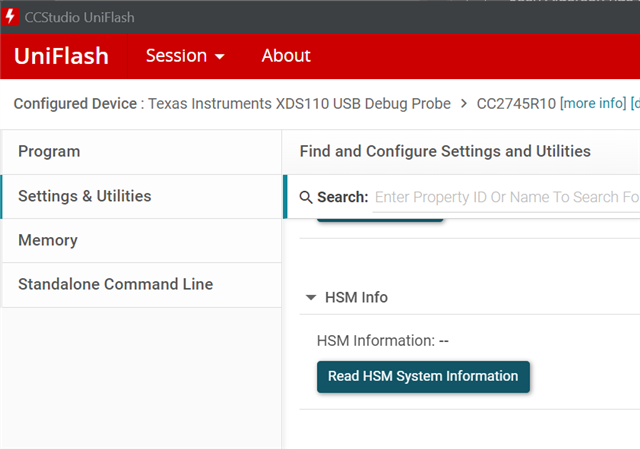The width and height of the screenshot is (640, 449).
Task: Open the Memory tab
Action: [141, 240]
